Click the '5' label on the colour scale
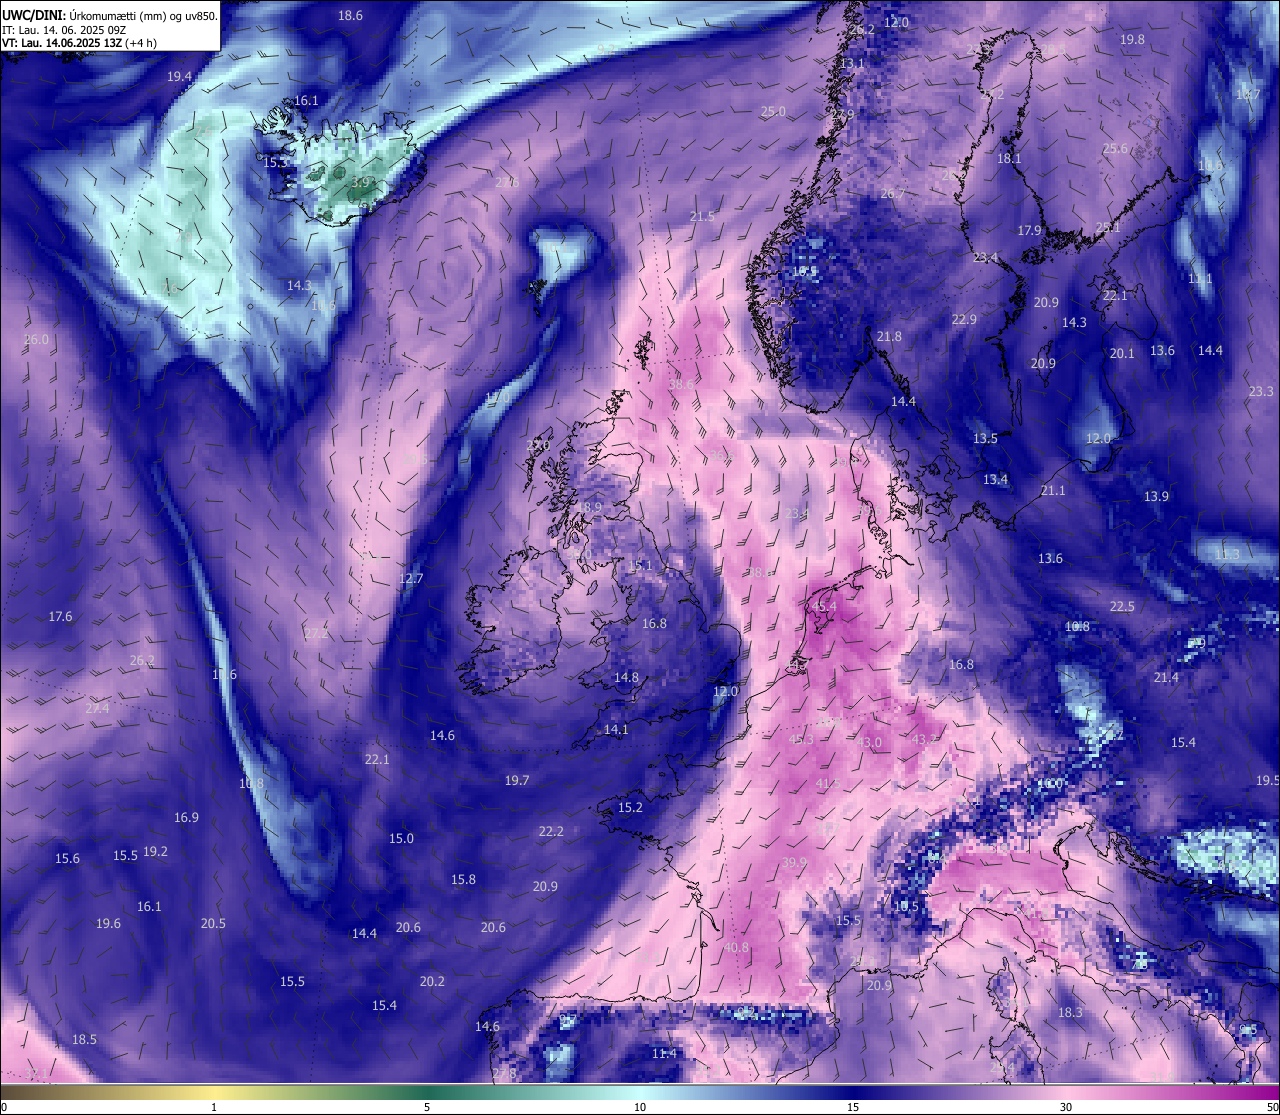This screenshot has height=1115, width=1280. coord(427,1107)
